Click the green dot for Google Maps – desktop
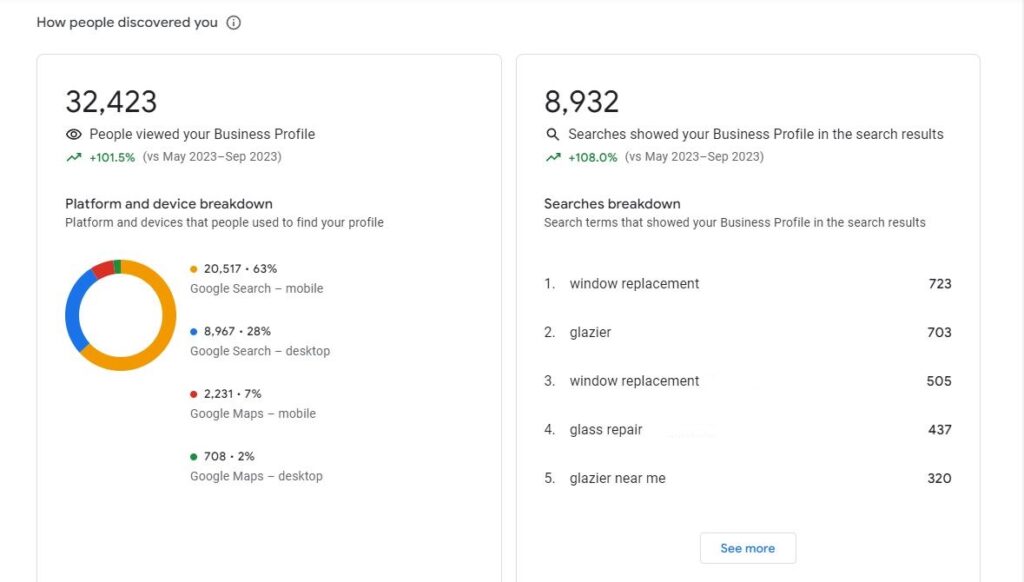The image size is (1024, 582). 194,457
